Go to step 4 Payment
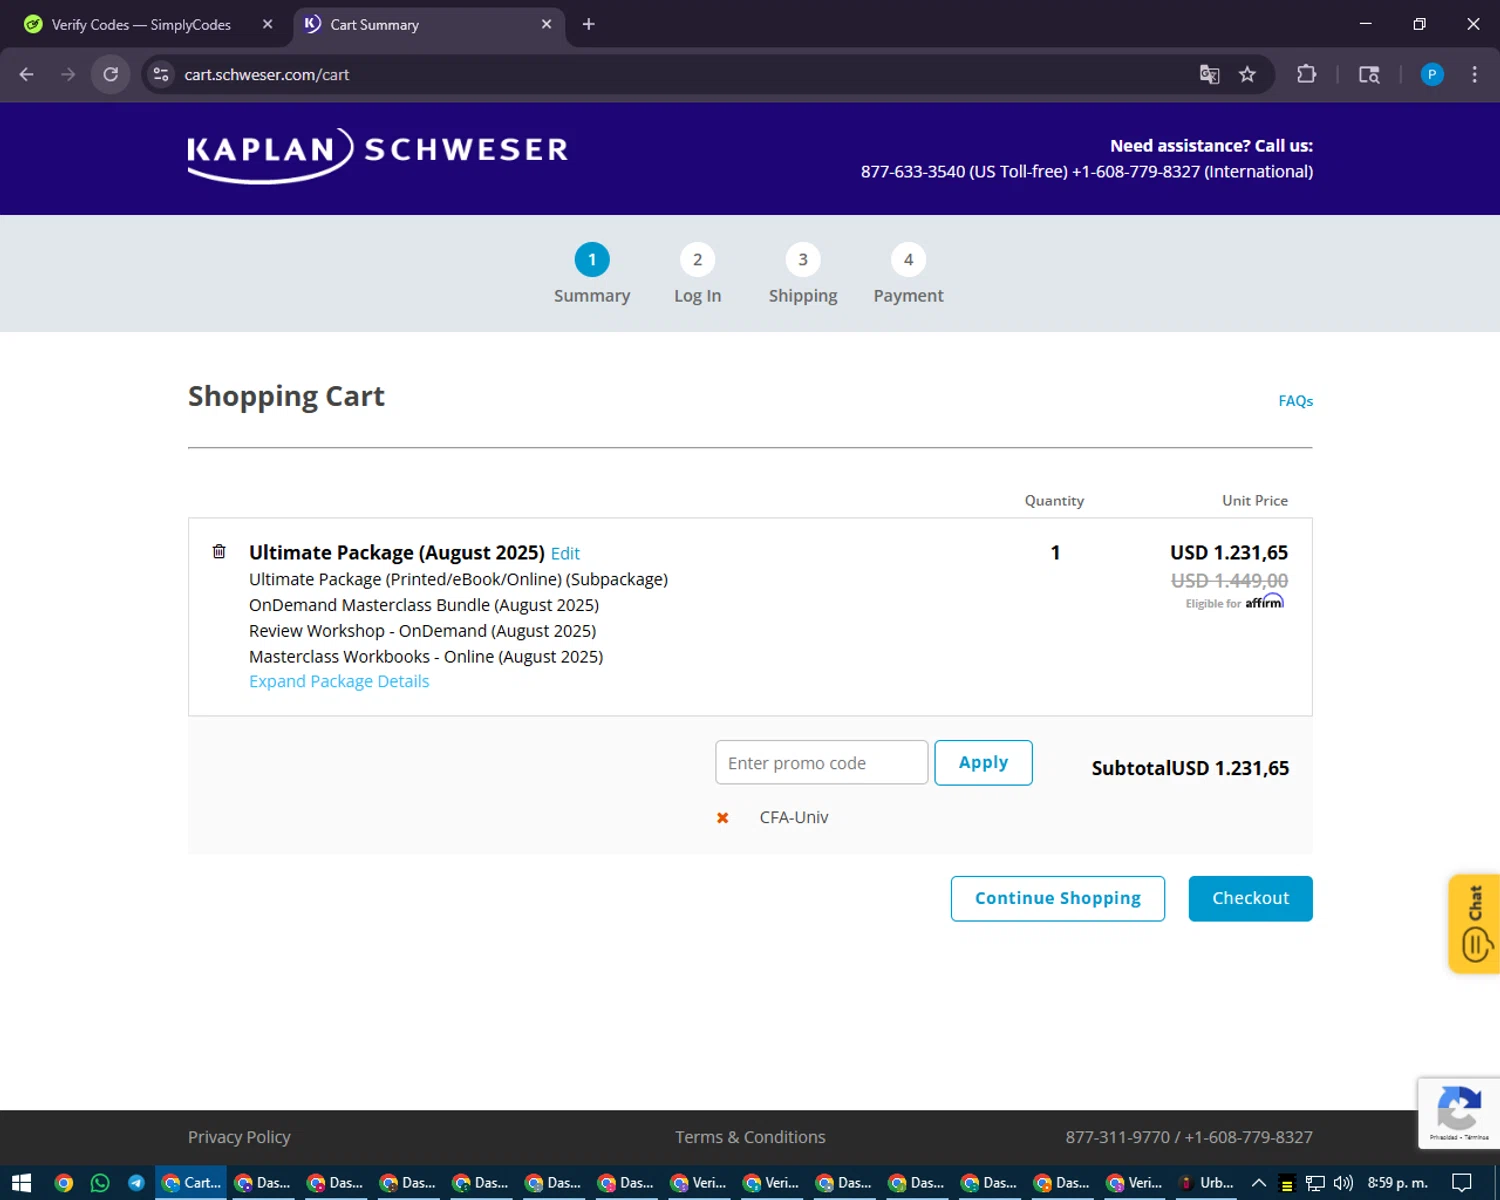 [x=908, y=274]
